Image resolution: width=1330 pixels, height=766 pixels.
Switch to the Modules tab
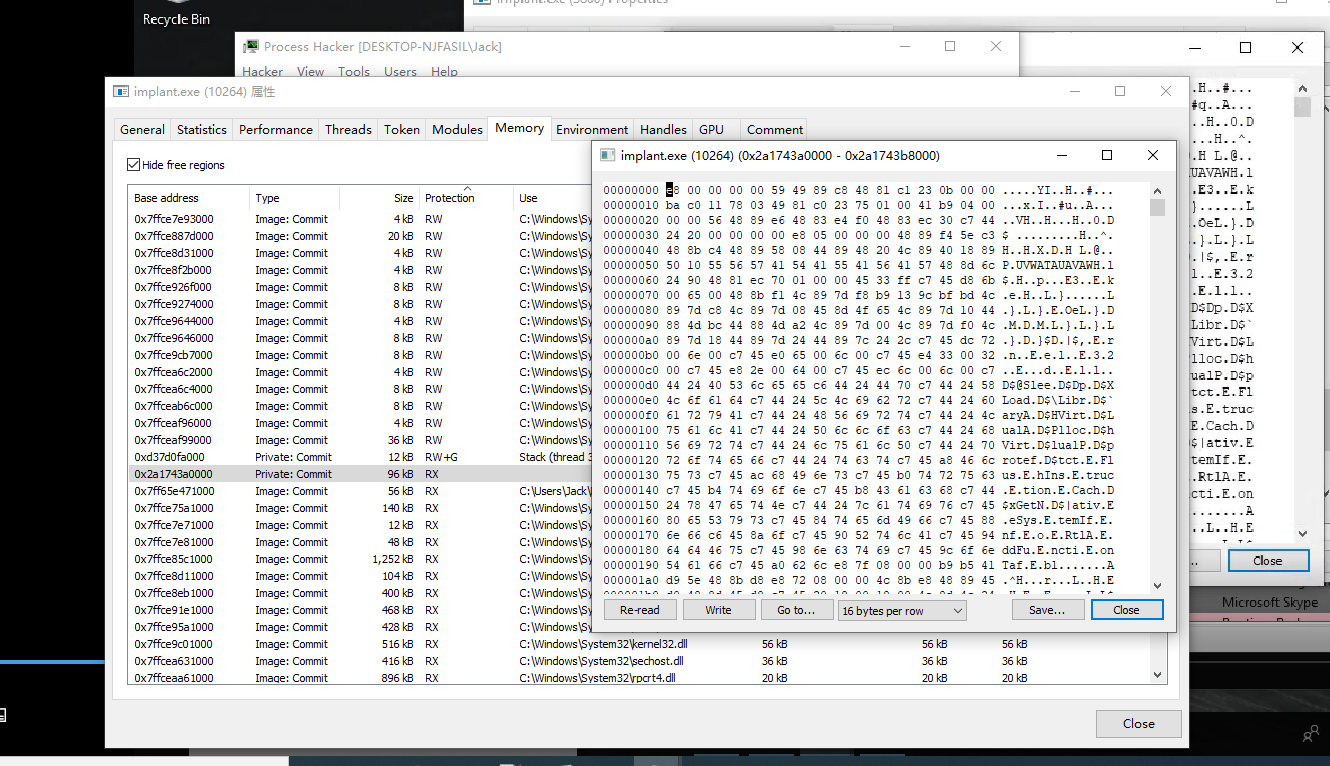(457, 130)
